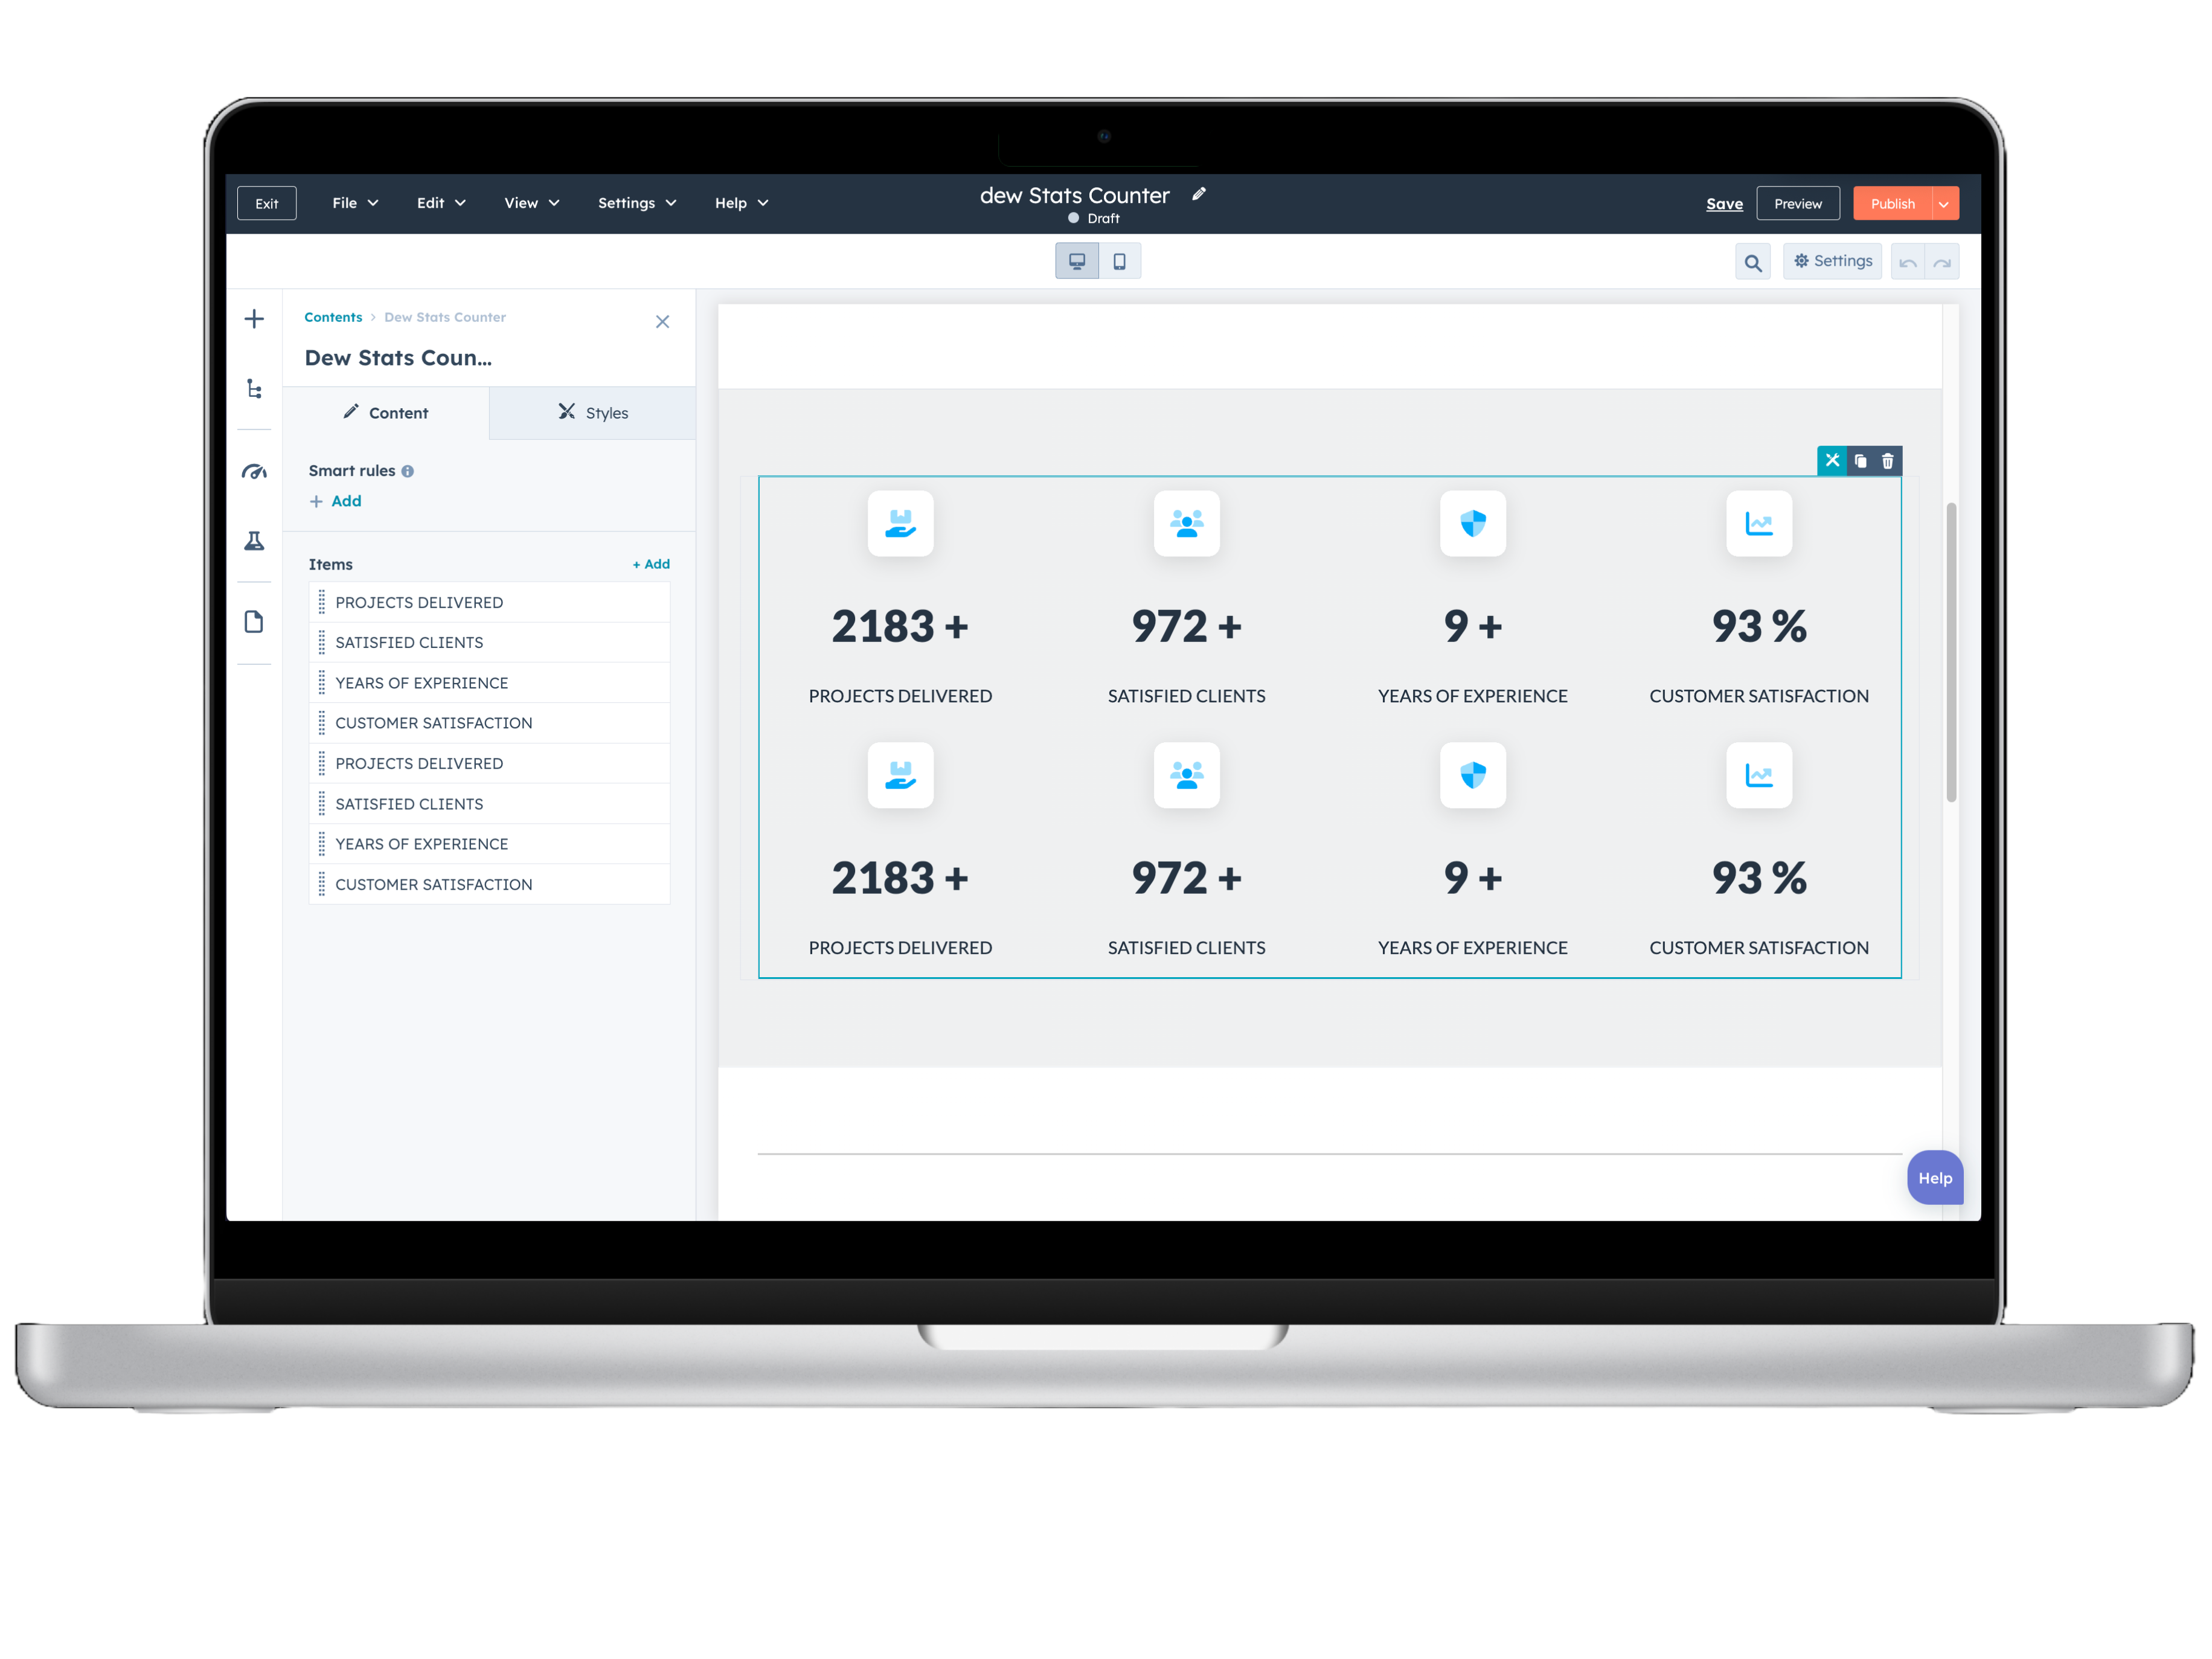The image size is (2212, 1659).
Task: Delete module with the trash icon
Action: tap(1887, 461)
